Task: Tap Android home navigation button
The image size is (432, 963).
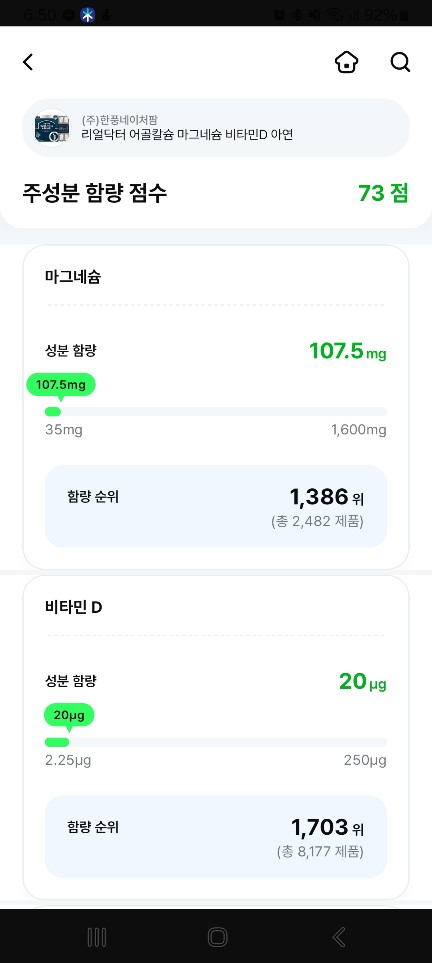Action: [217, 937]
